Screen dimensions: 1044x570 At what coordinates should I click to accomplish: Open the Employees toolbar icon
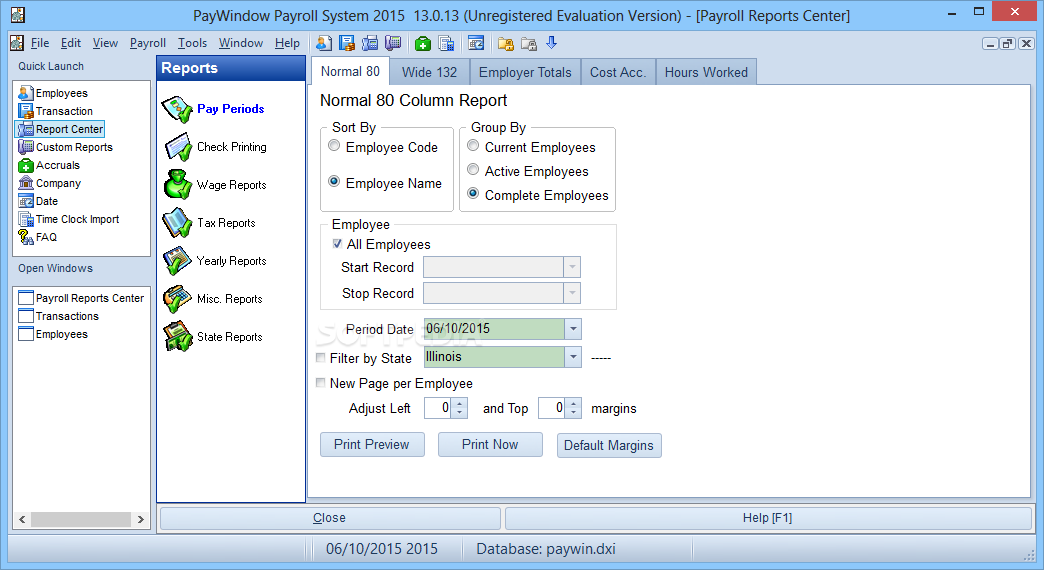coord(324,43)
